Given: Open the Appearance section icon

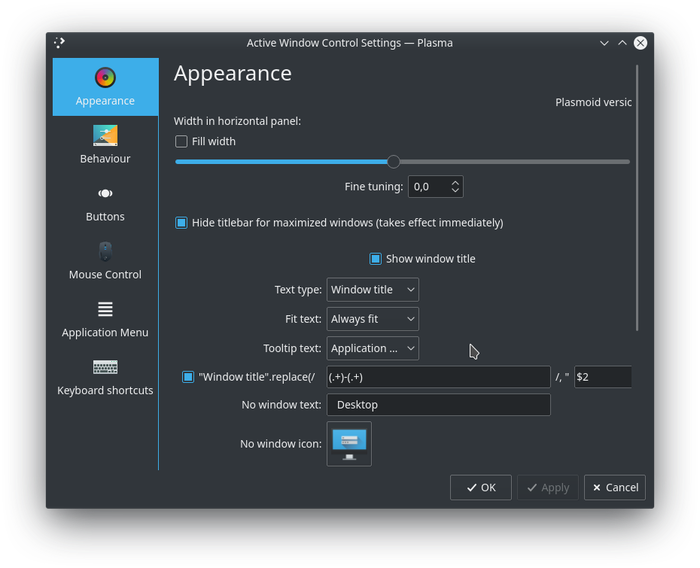Looking at the screenshot, I should click(105, 78).
